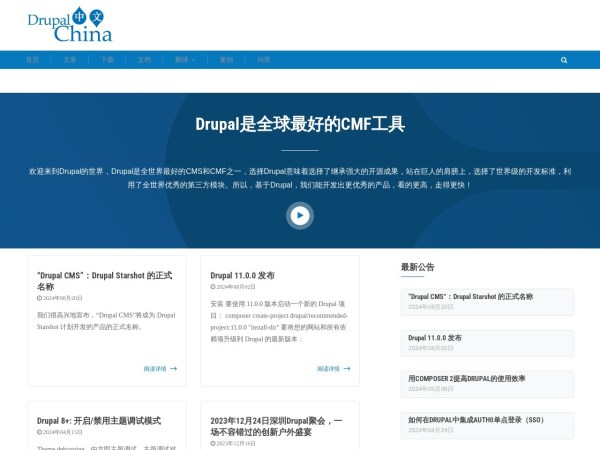Select 下载 in the navigation bar
This screenshot has width=600, height=450.
(107, 60)
